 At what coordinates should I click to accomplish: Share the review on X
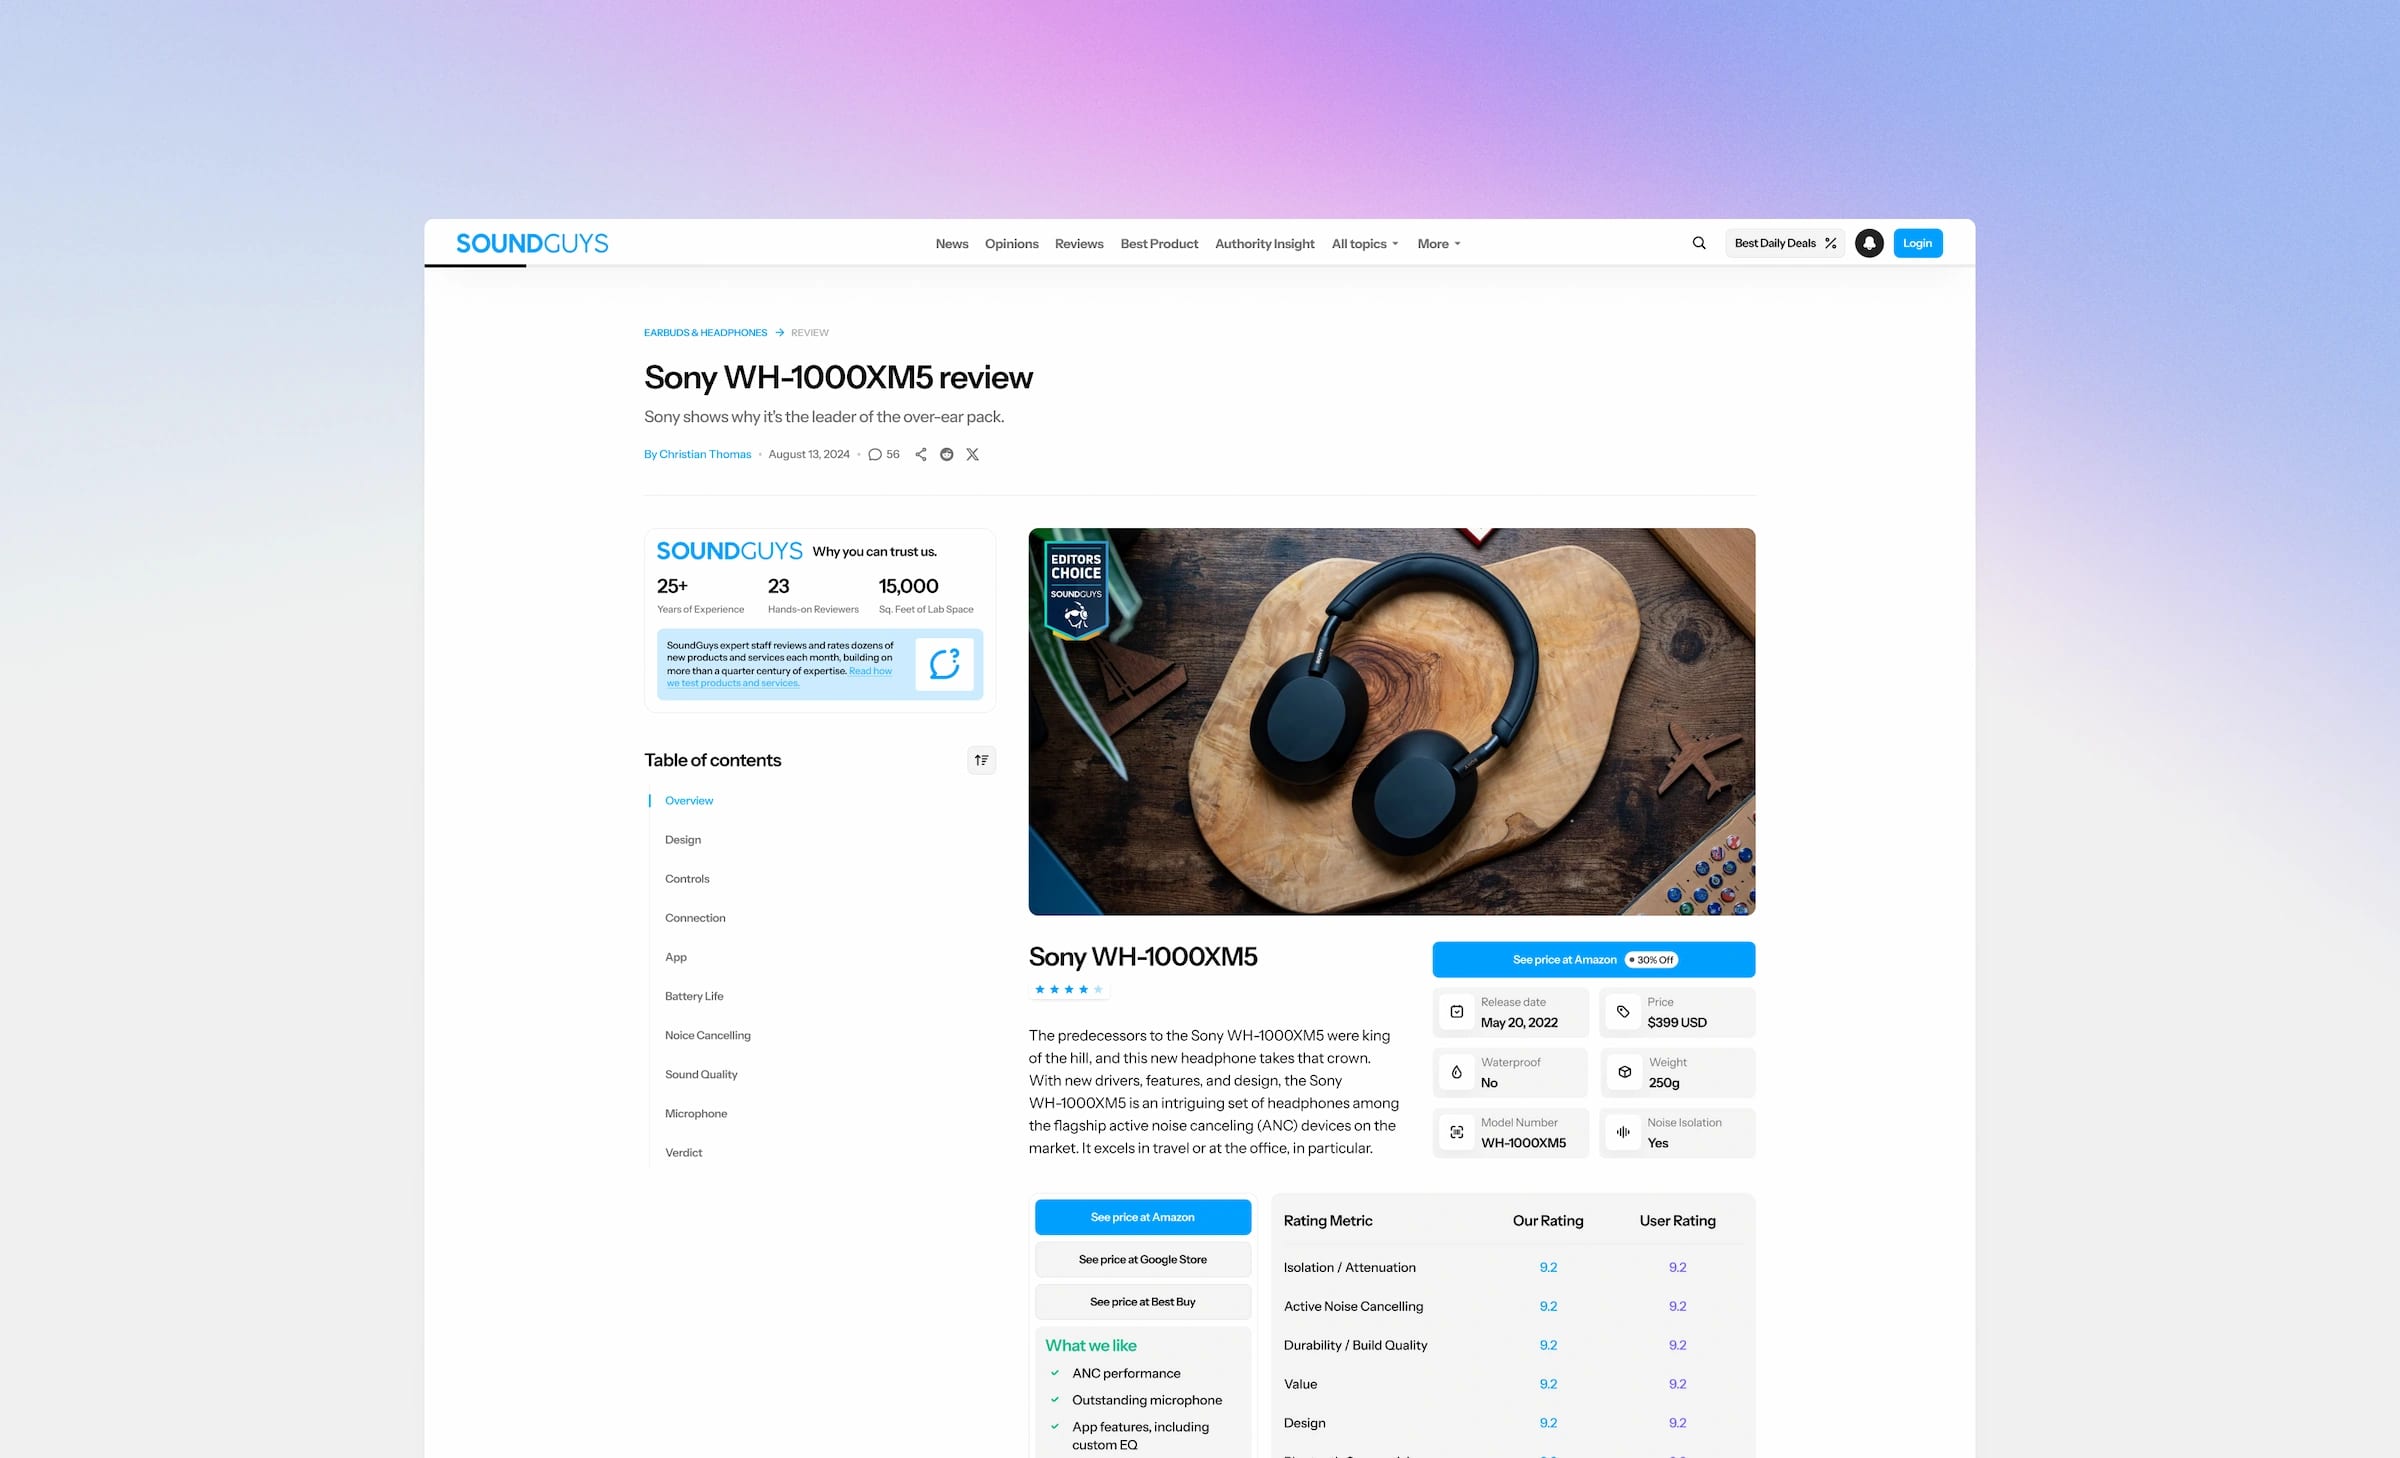point(972,454)
